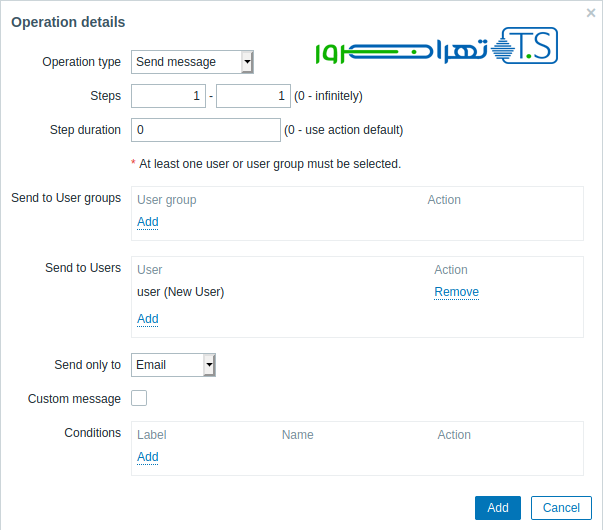The height and width of the screenshot is (530, 603).
Task: Enable the Custom message checkbox
Action: coord(139,398)
